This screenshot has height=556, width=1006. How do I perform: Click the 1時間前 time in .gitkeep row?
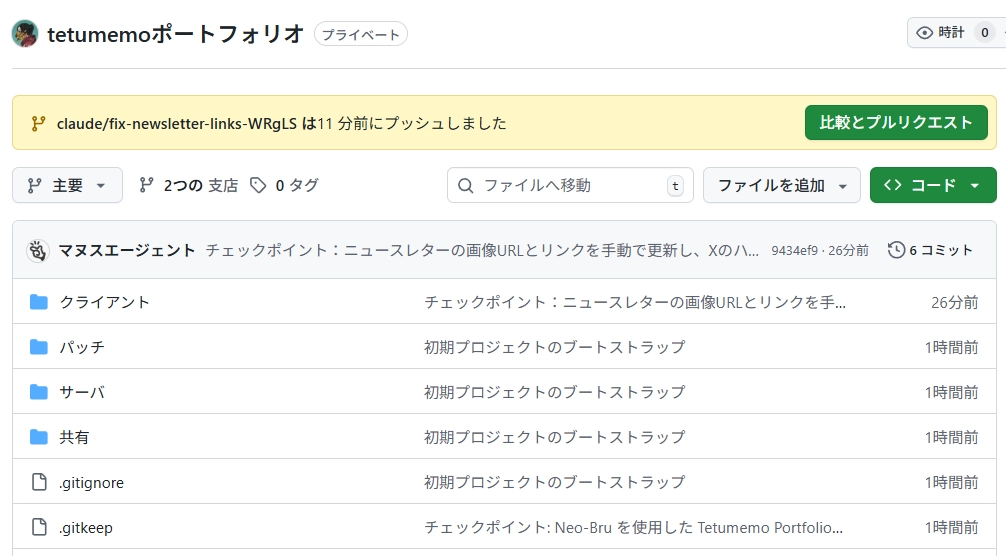tap(951, 527)
